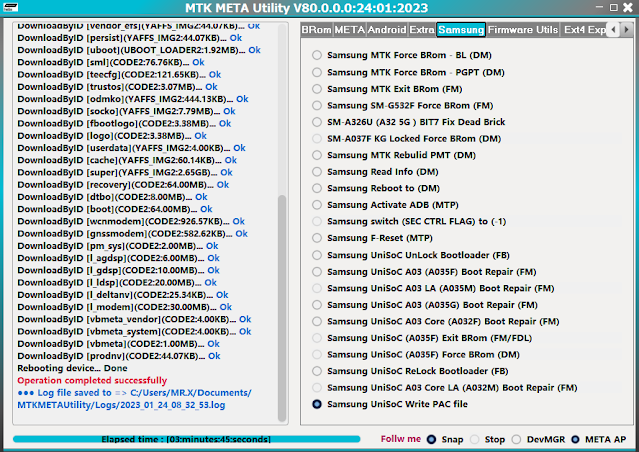
Task: Click the DownloadByID [recovery] log line
Action: pyautogui.click(x=123, y=185)
